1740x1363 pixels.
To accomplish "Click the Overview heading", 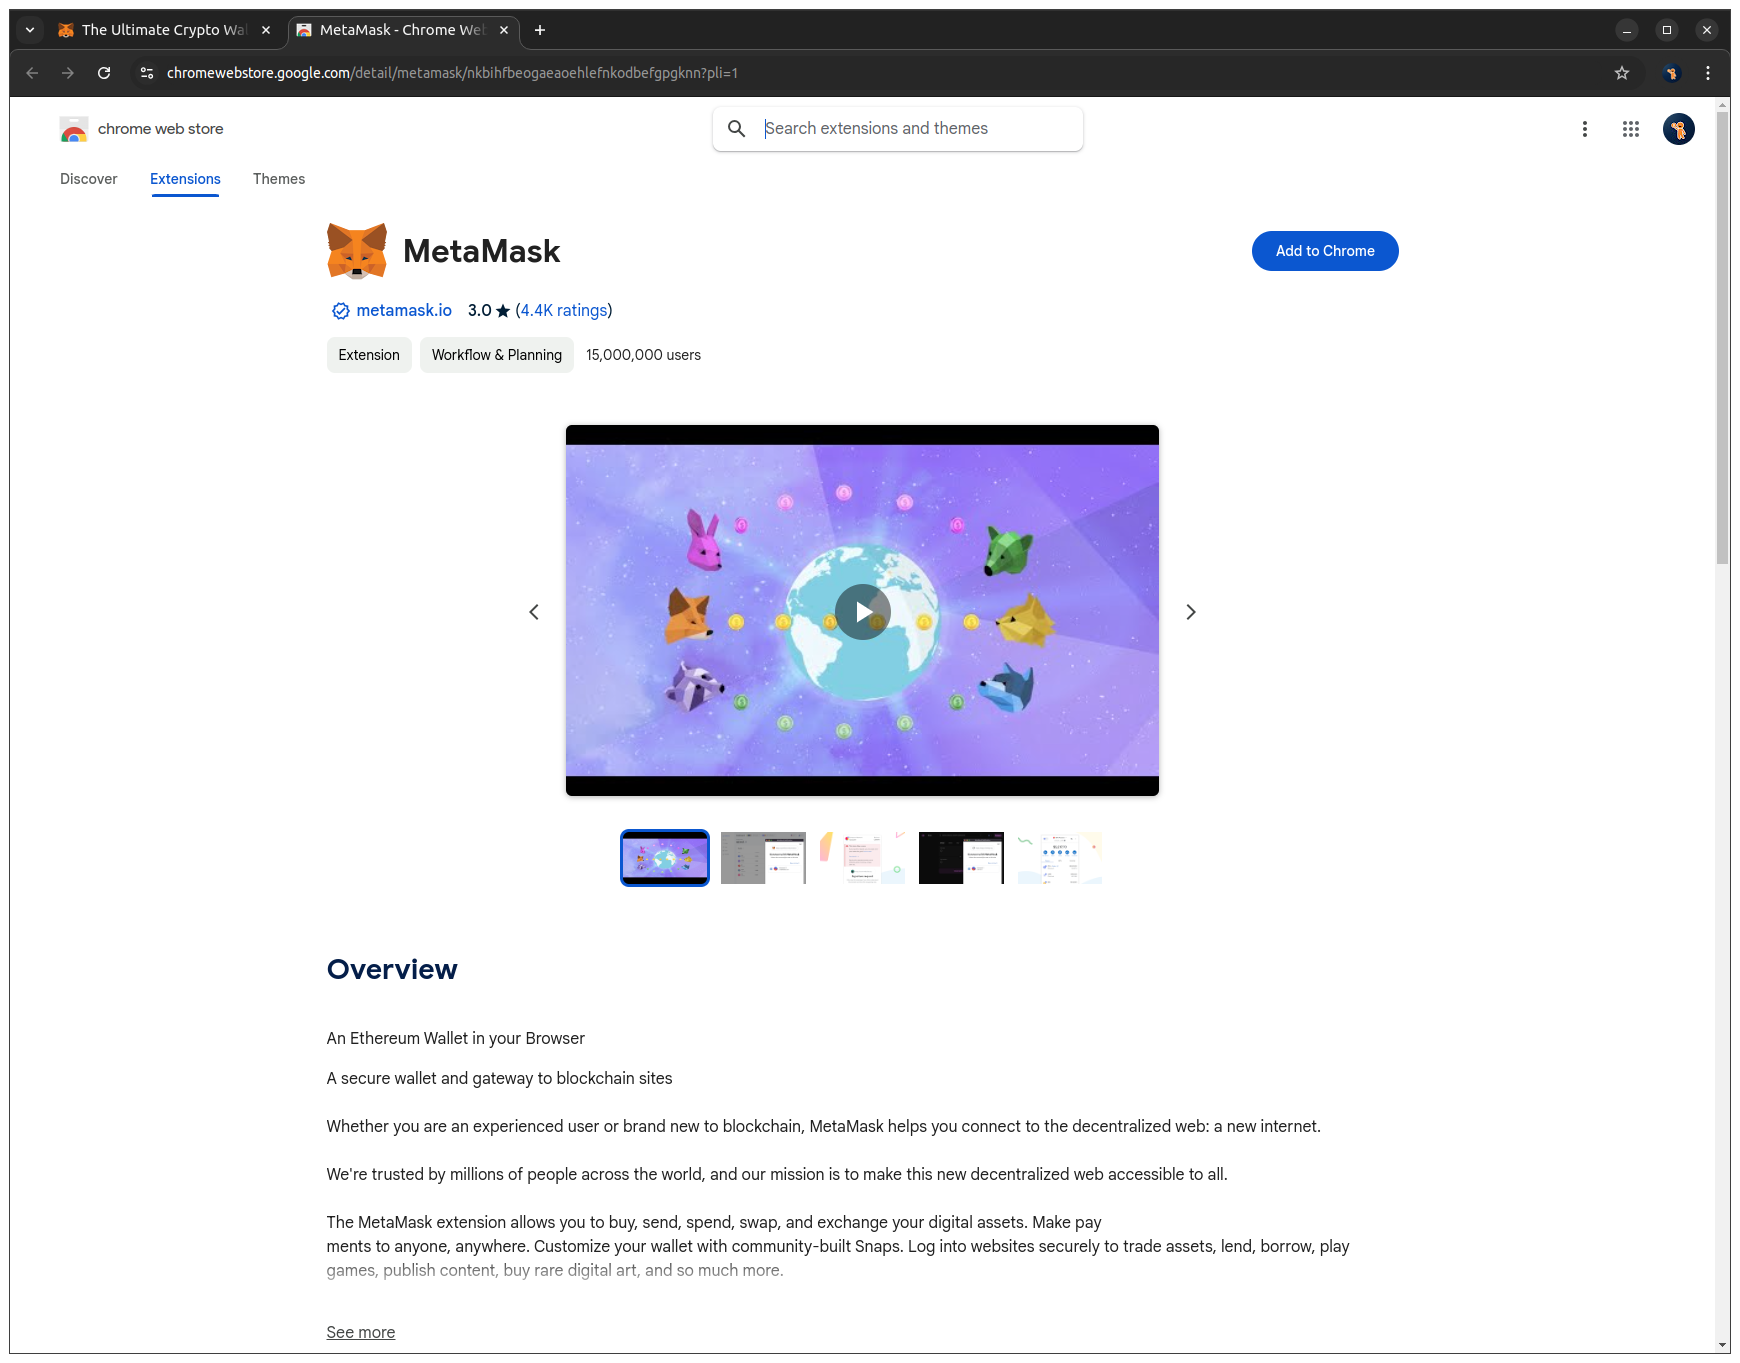I will [x=392, y=969].
